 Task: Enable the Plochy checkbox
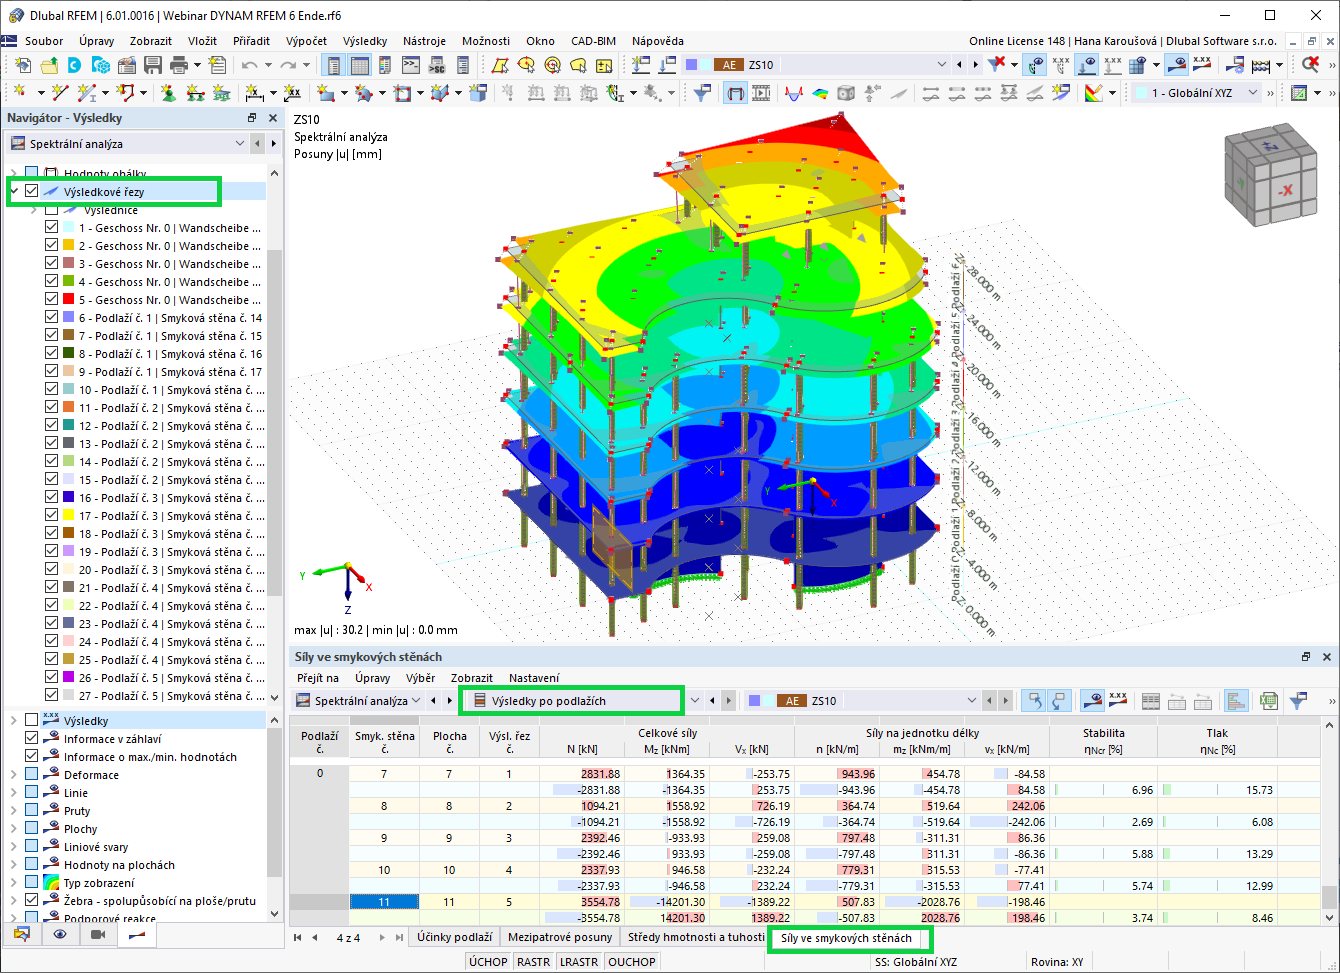point(32,829)
